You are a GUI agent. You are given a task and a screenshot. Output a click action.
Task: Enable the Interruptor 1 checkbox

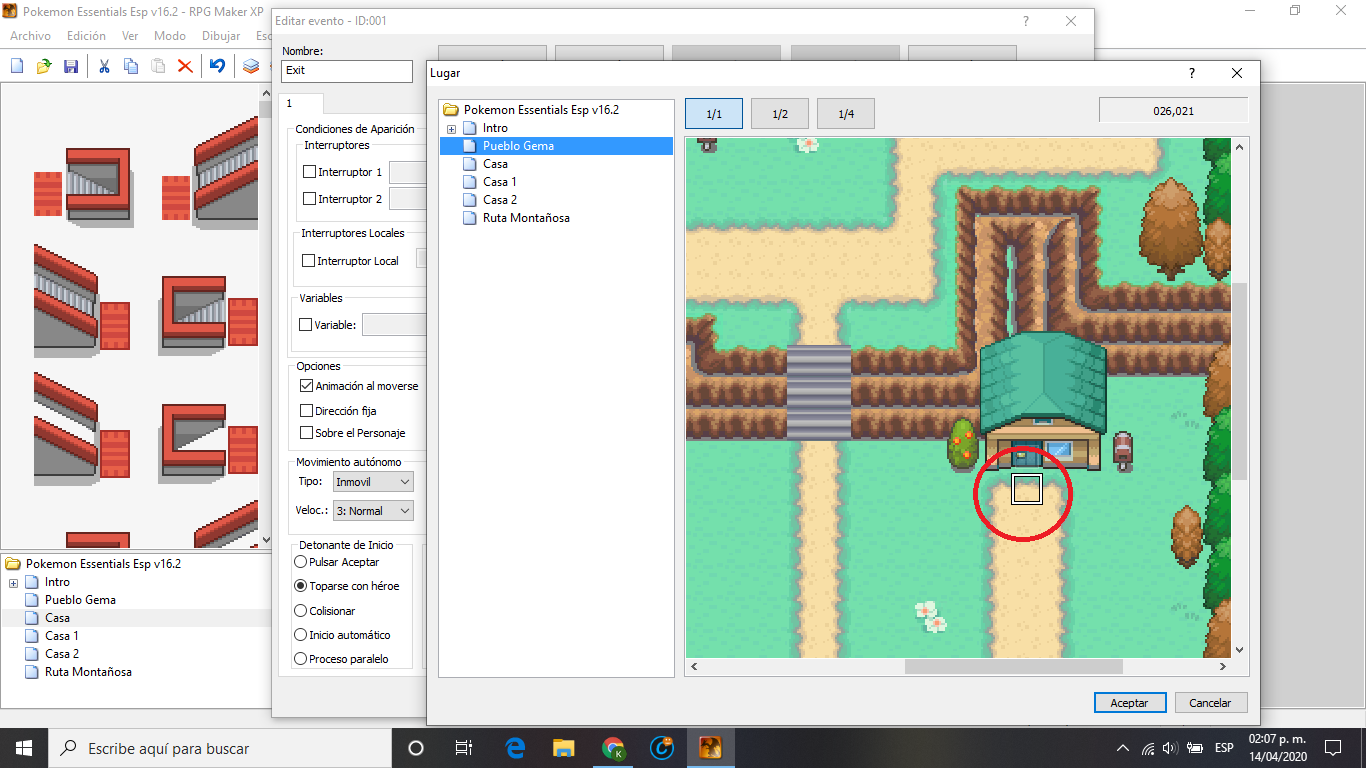pyautogui.click(x=310, y=172)
